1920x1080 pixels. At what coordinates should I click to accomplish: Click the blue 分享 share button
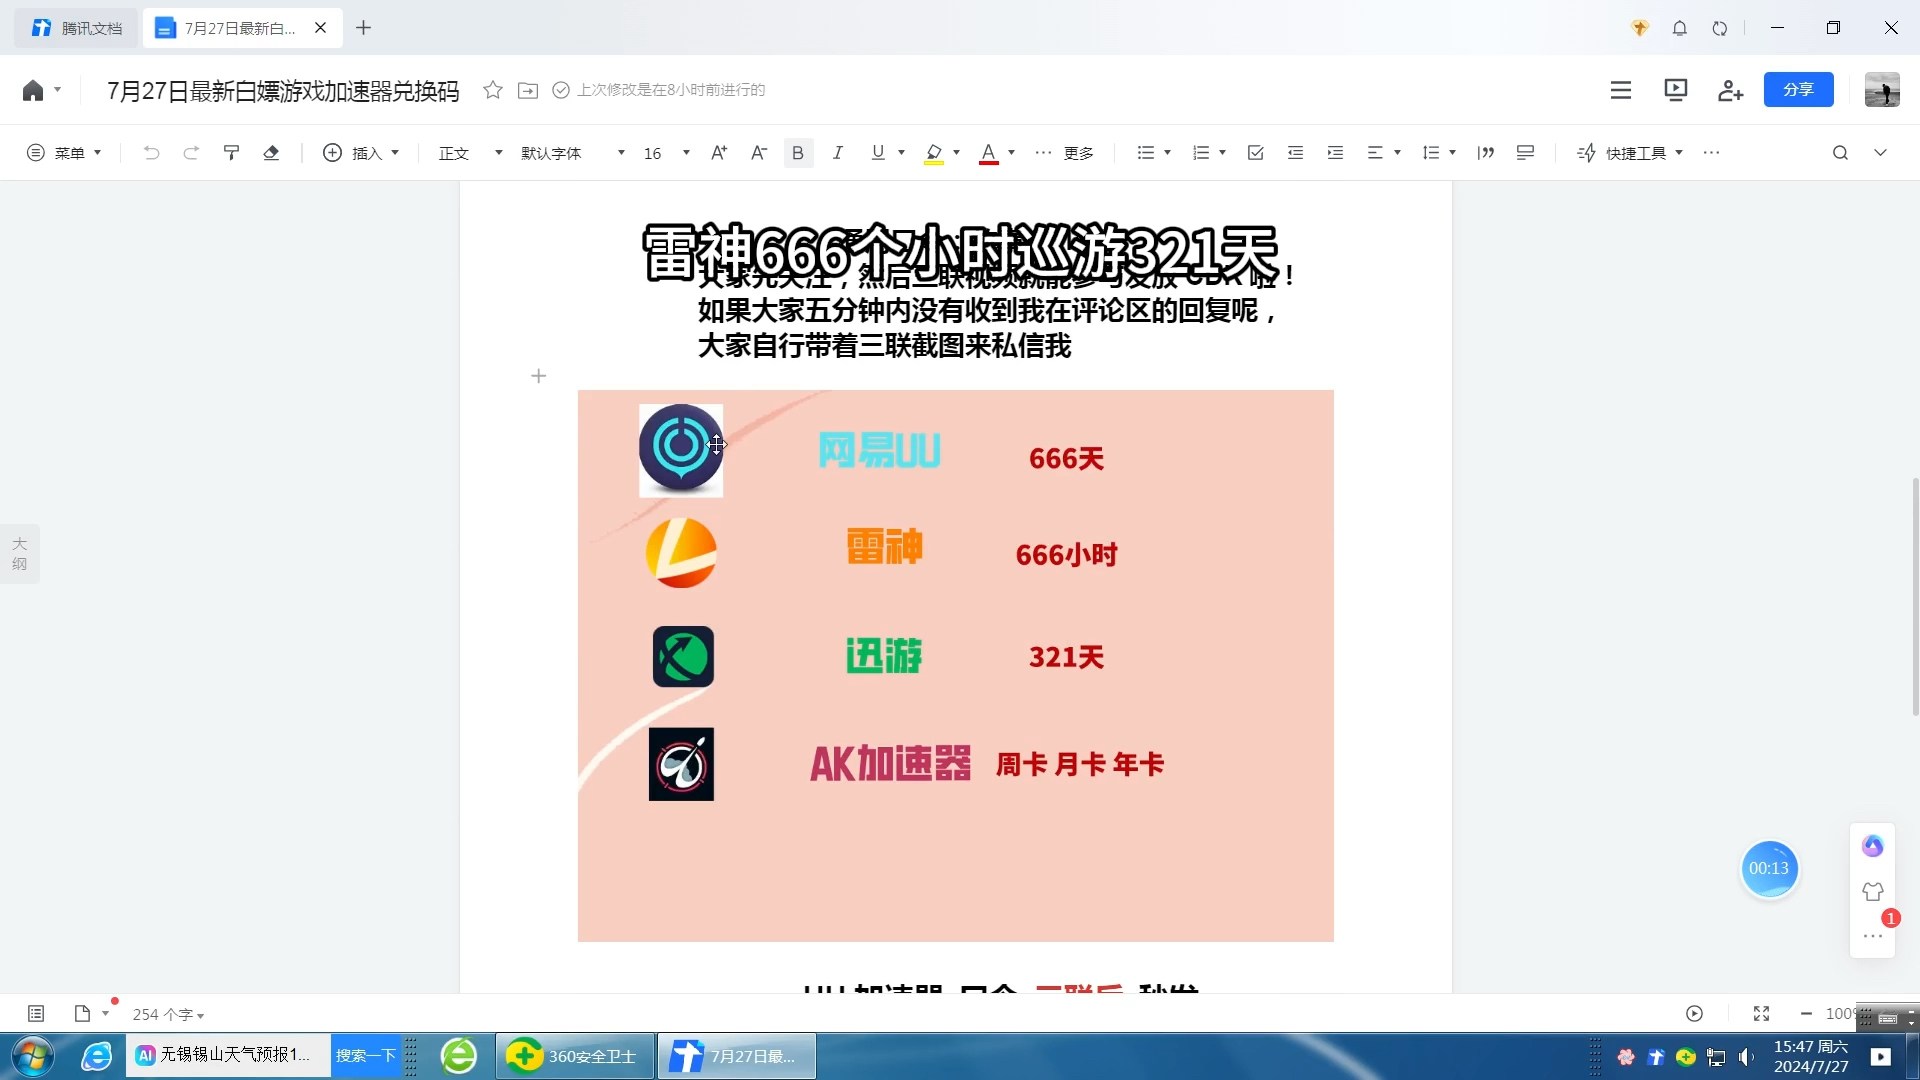coord(1798,90)
